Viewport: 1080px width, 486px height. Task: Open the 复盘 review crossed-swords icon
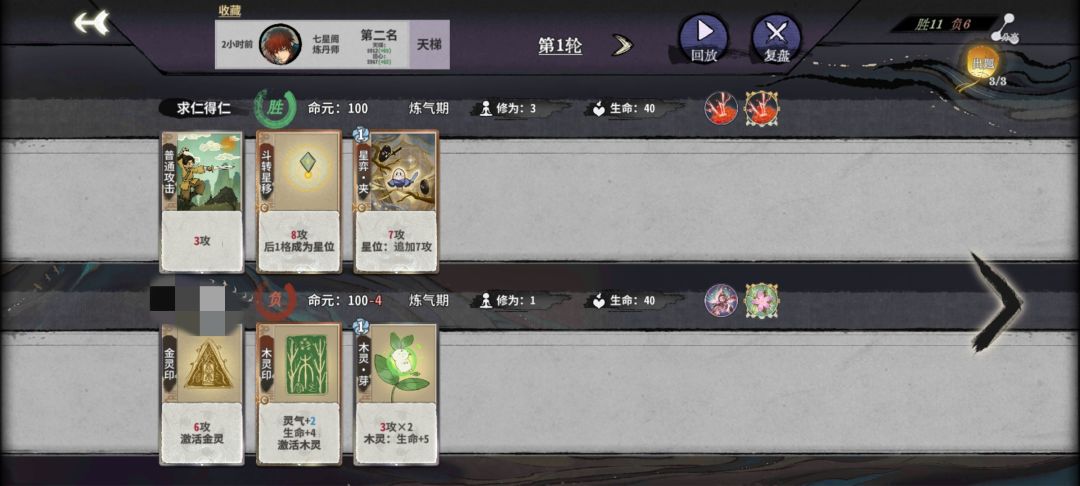coord(776,39)
